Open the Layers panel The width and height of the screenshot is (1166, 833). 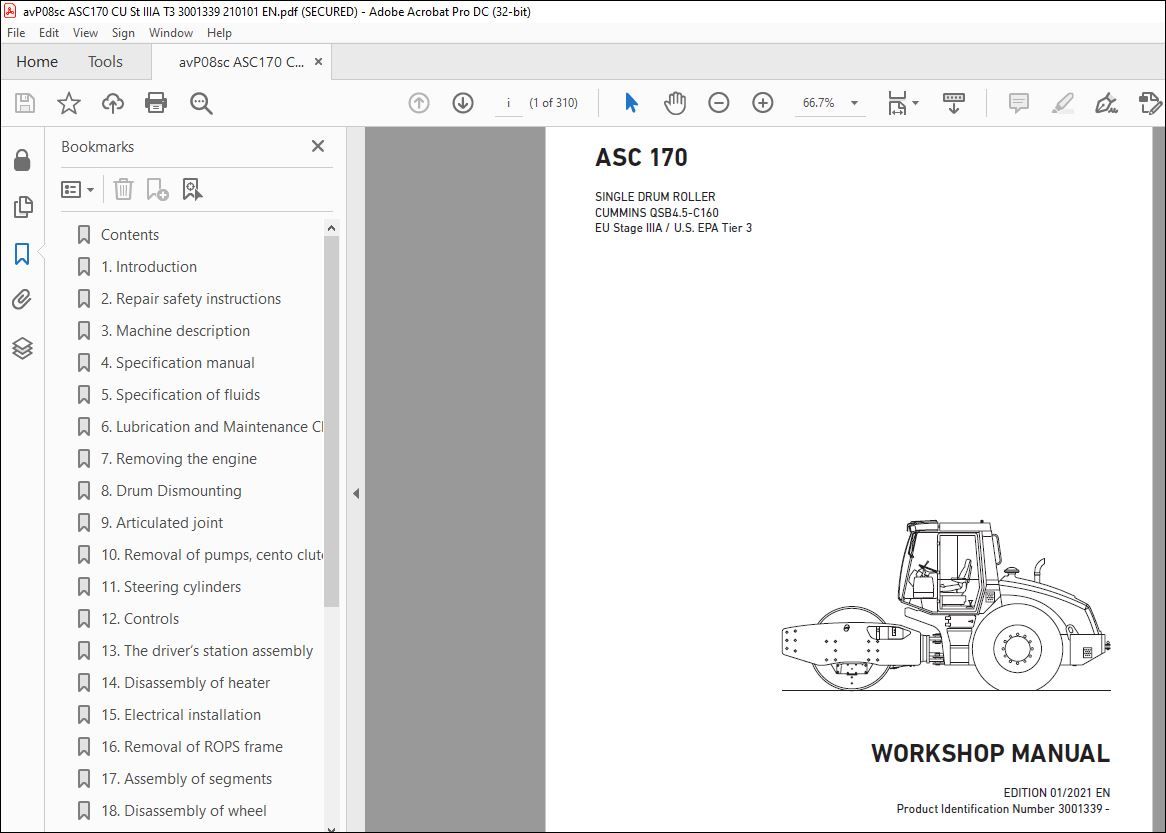click(22, 347)
